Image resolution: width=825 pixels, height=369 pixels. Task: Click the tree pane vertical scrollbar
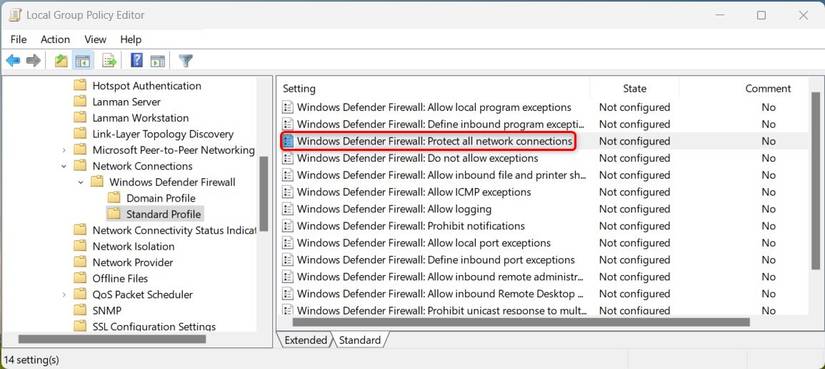[x=264, y=194]
